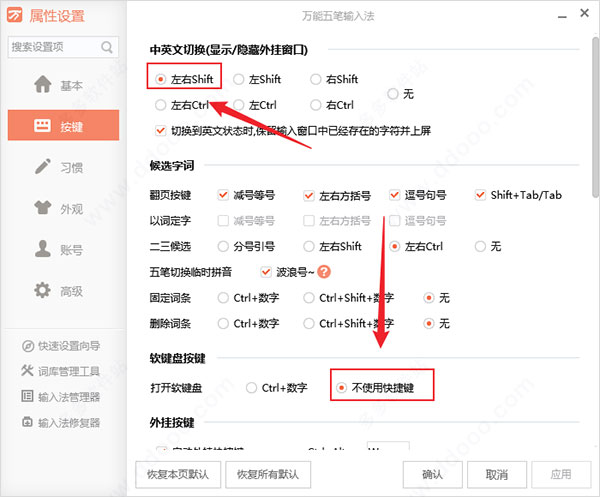Select 左Ctrl radio option
This screenshot has width=600, height=497.
[238, 105]
